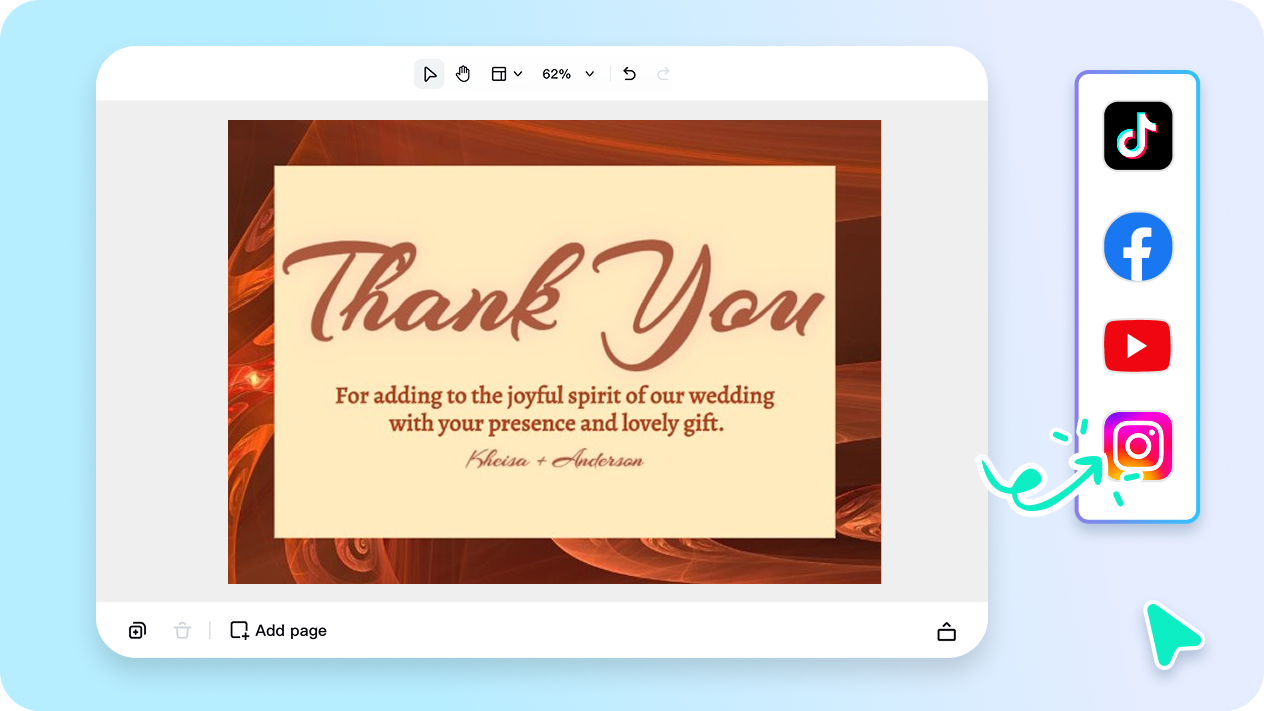Open the zoom percentage chevron
This screenshot has height=711, width=1264.
click(x=589, y=73)
